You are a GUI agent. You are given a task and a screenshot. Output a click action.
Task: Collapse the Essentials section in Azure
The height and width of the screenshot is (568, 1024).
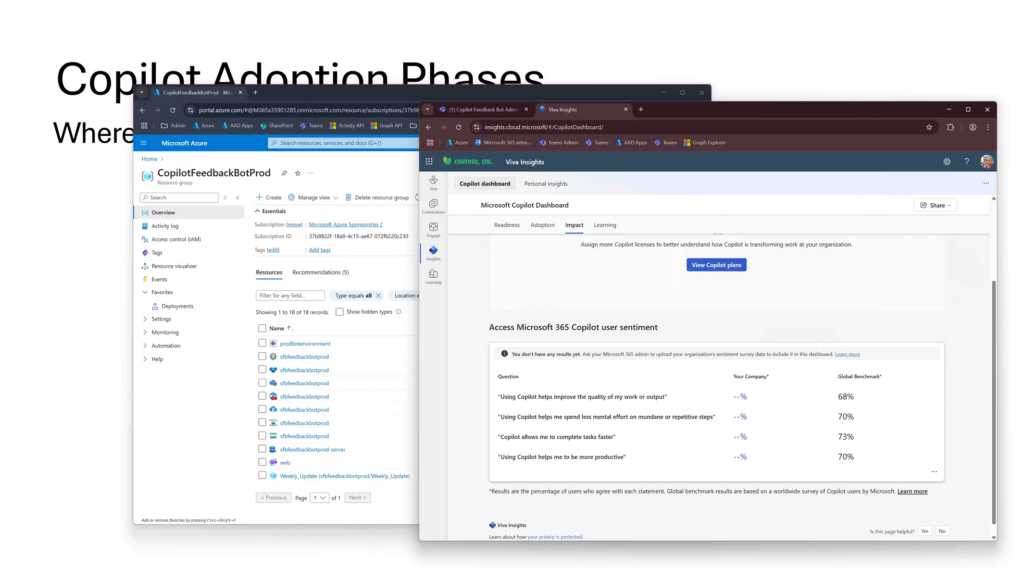(257, 212)
